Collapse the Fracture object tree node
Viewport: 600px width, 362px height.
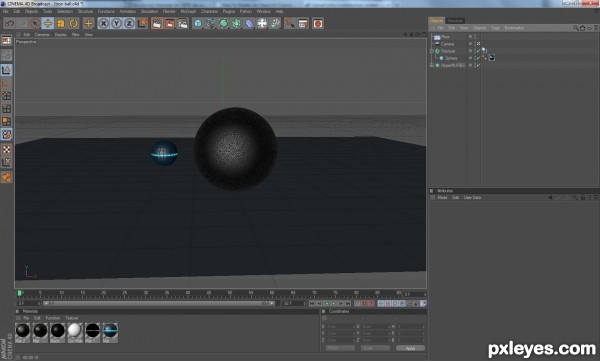432,51
